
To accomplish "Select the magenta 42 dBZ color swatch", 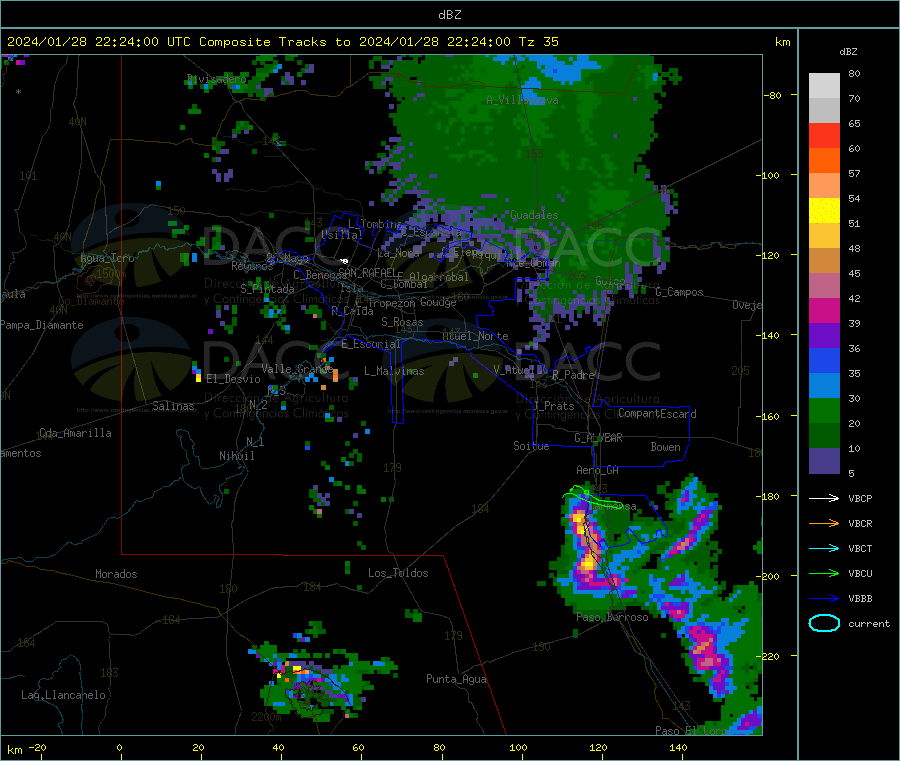I will click(x=824, y=310).
